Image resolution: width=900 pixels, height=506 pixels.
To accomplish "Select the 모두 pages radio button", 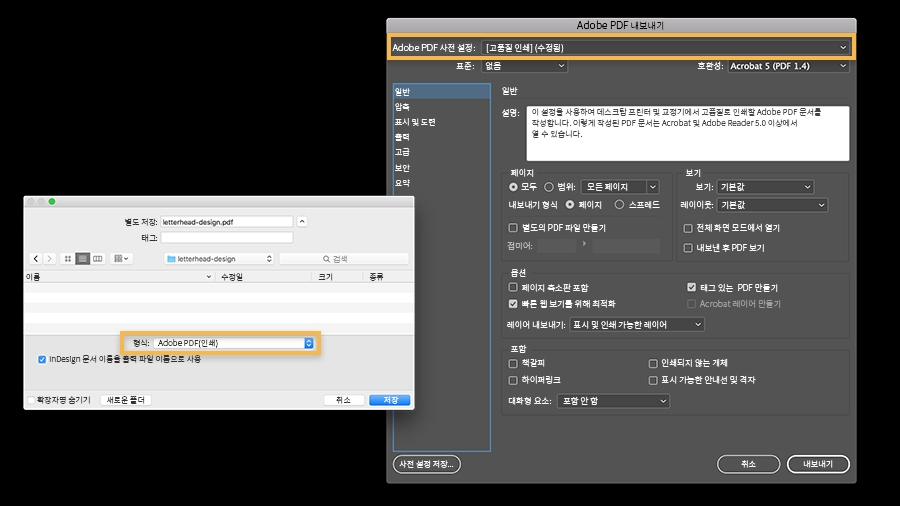I will [513, 187].
